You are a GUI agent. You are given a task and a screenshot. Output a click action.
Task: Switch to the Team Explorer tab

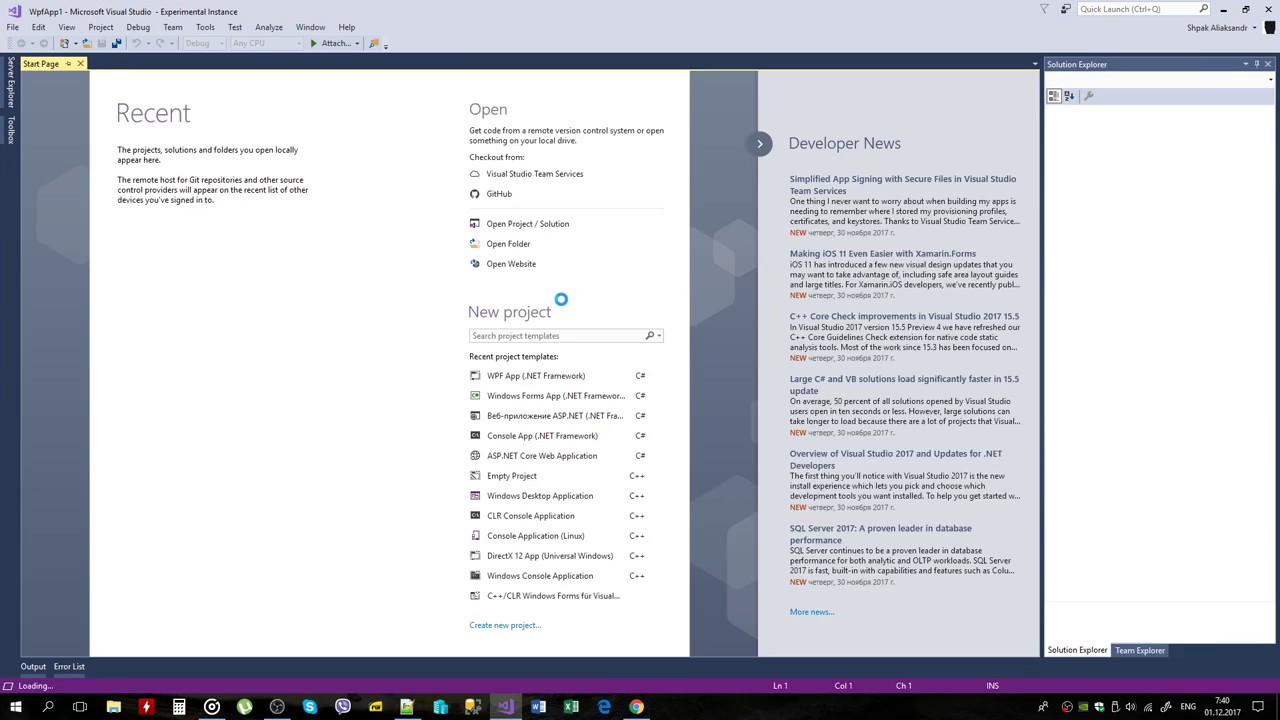(1139, 650)
